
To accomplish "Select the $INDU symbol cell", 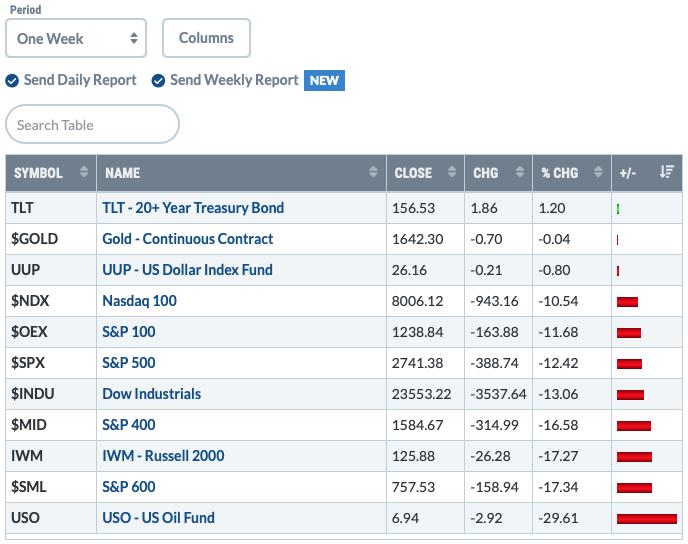I will tap(51, 394).
